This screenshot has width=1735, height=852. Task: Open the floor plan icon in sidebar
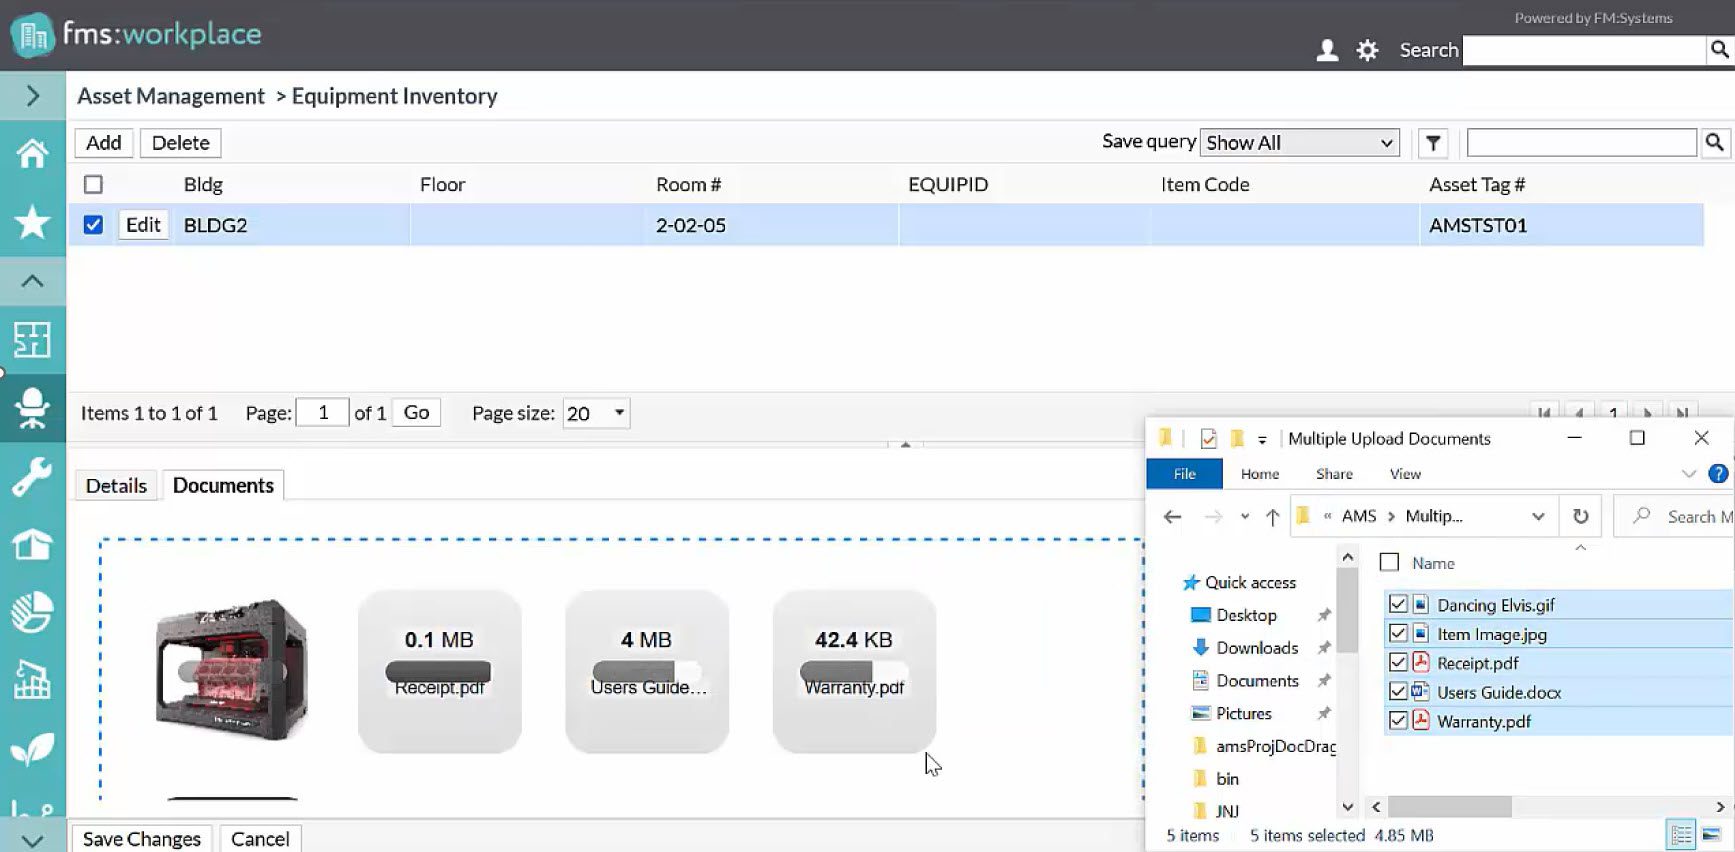(32, 340)
